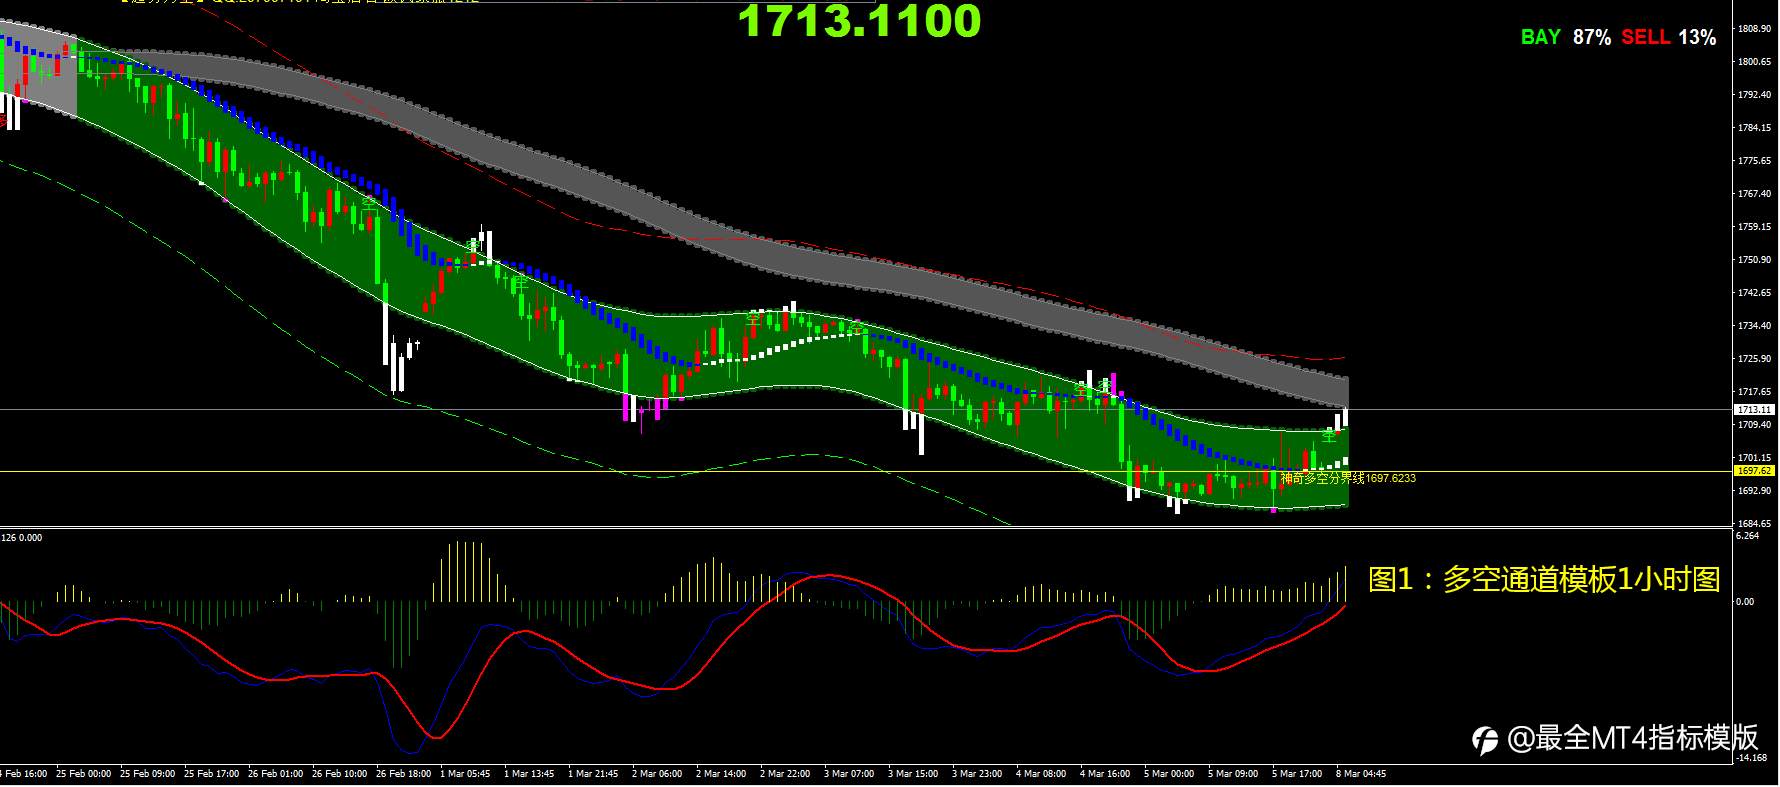Click the 0.00 indicator scale value
This screenshot has width=1780, height=787.
click(1745, 602)
